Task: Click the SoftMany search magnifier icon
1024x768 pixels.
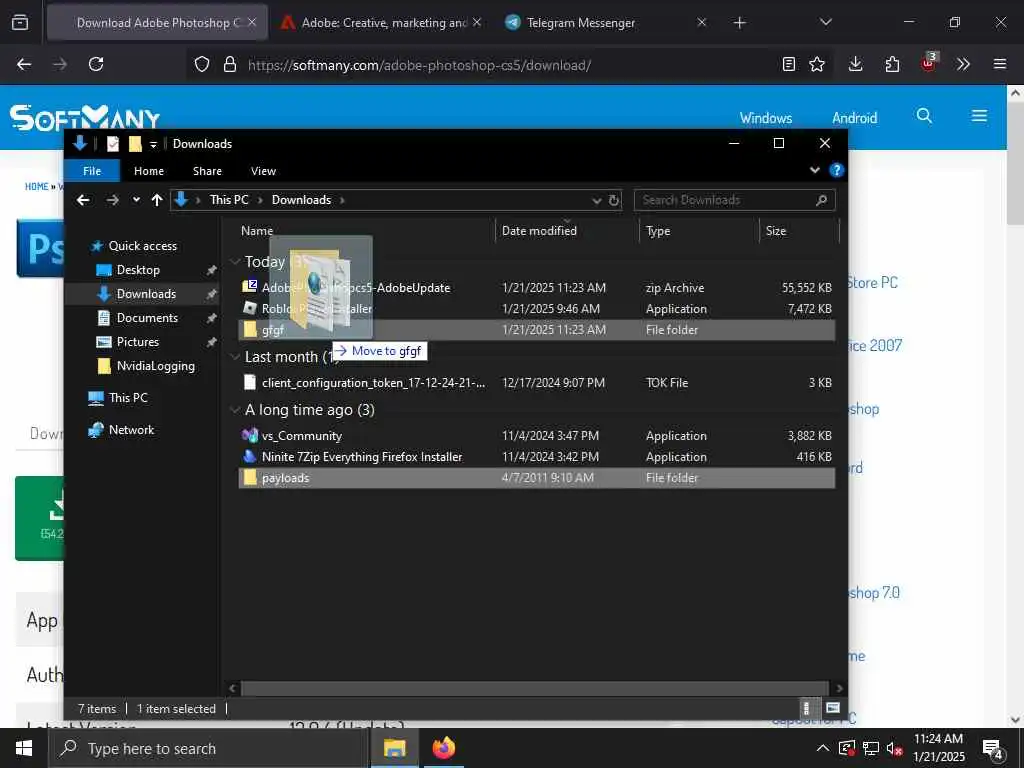Action: (x=924, y=116)
